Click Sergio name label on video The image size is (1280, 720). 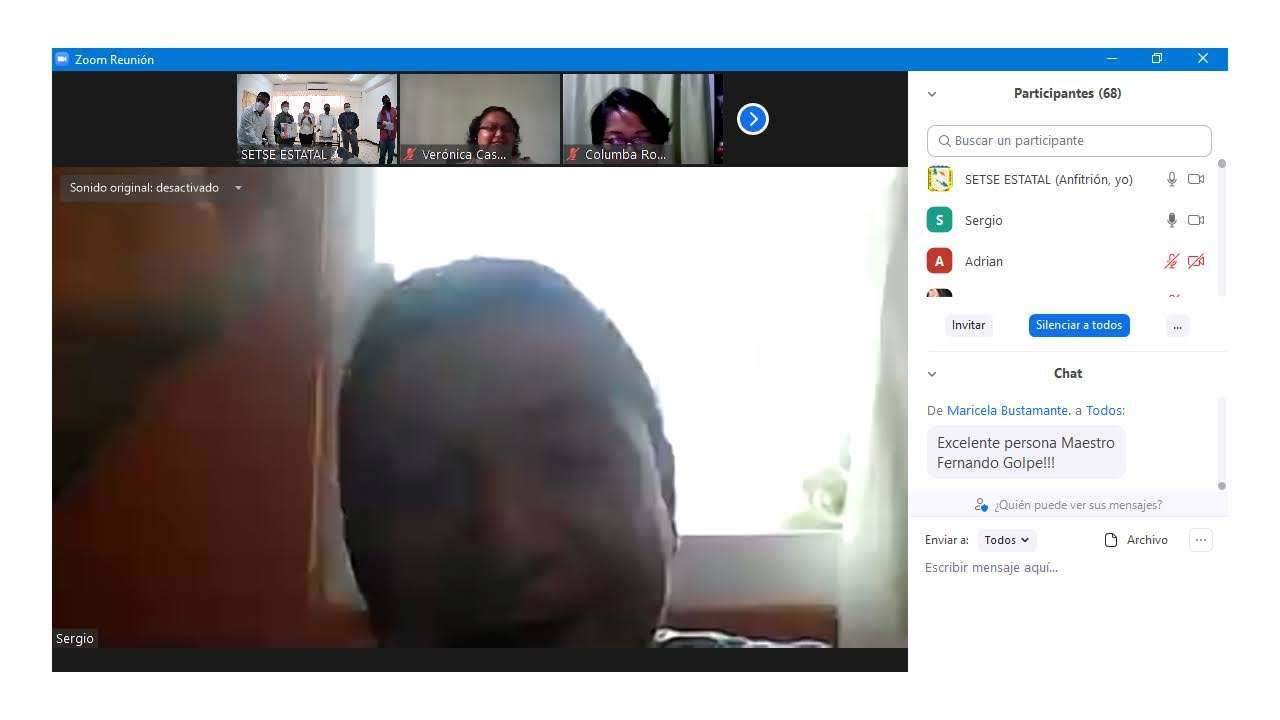[75, 638]
